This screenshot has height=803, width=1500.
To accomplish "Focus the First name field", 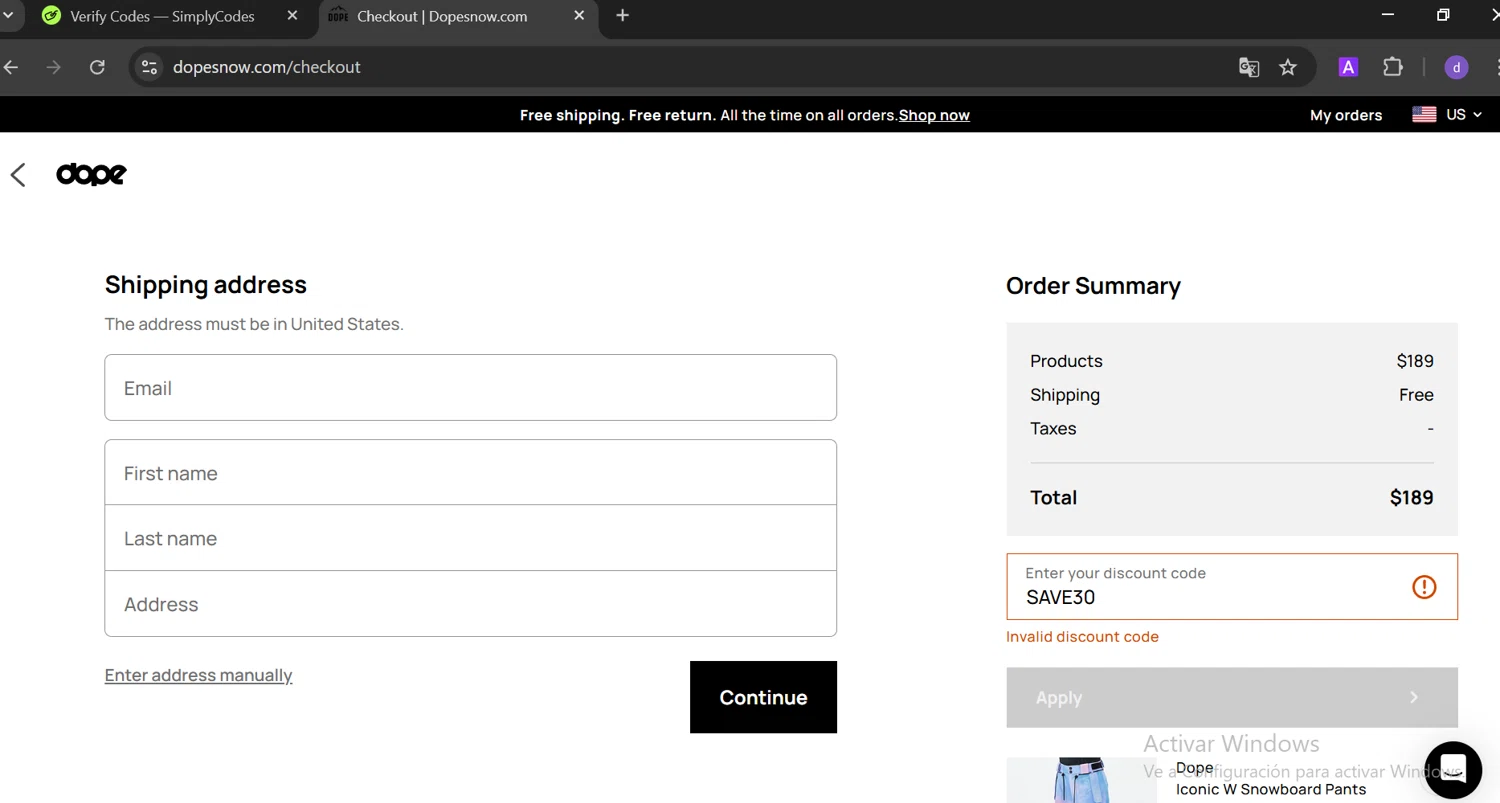I will [x=470, y=472].
